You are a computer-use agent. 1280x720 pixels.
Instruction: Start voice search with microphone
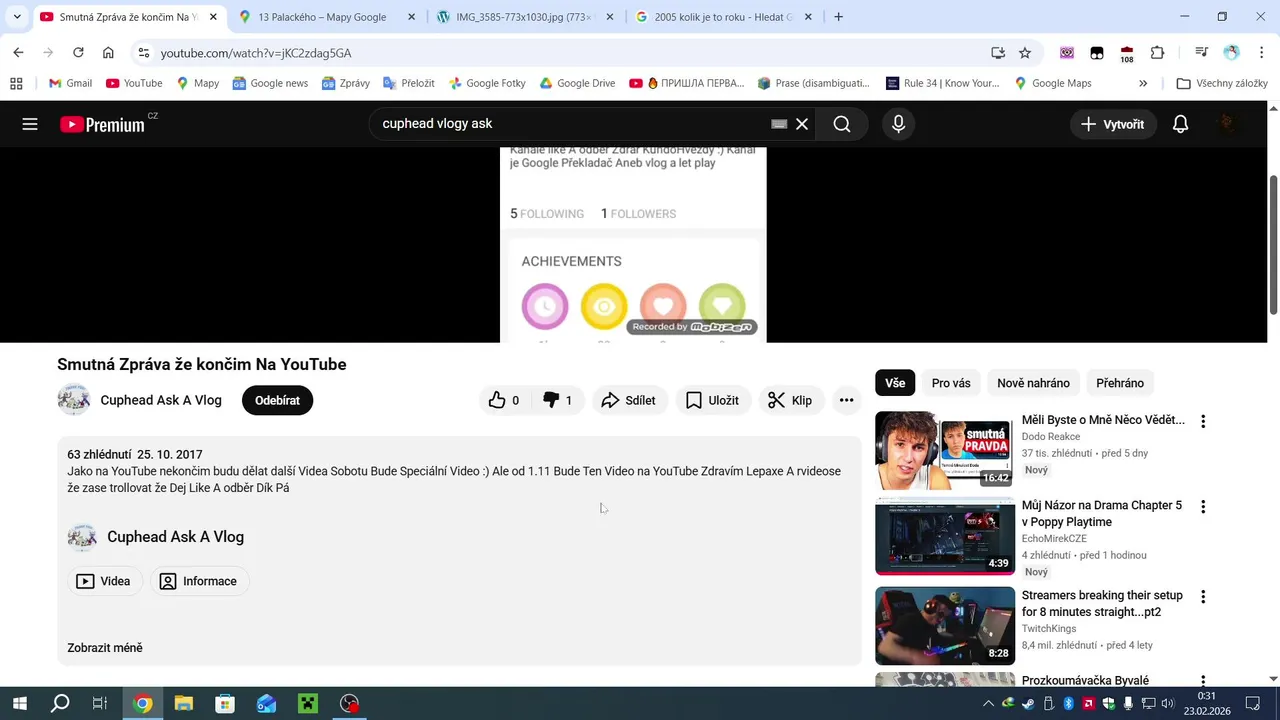click(x=898, y=124)
